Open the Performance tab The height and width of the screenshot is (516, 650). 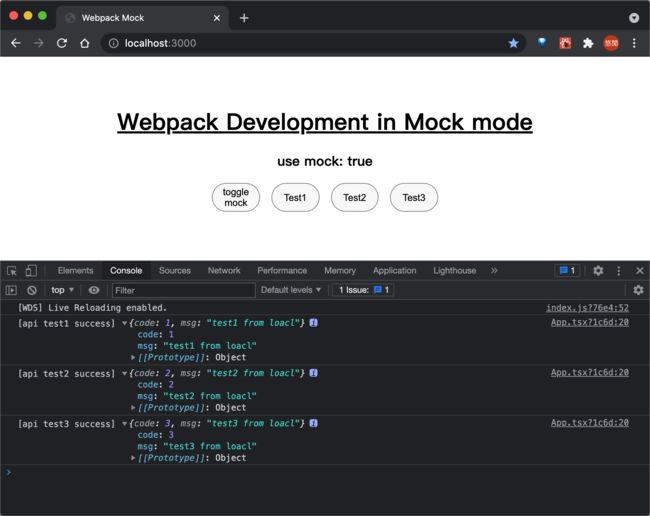pos(282,271)
